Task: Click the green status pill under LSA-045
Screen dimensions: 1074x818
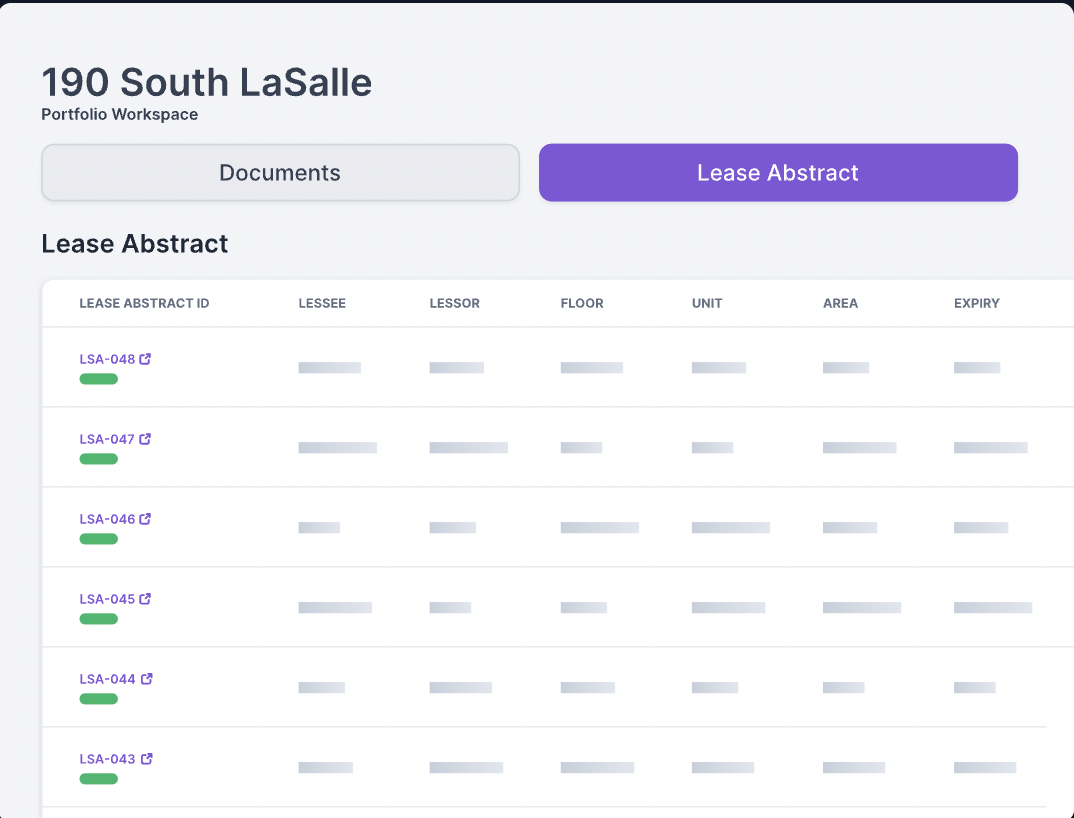Action: pyautogui.click(x=99, y=619)
